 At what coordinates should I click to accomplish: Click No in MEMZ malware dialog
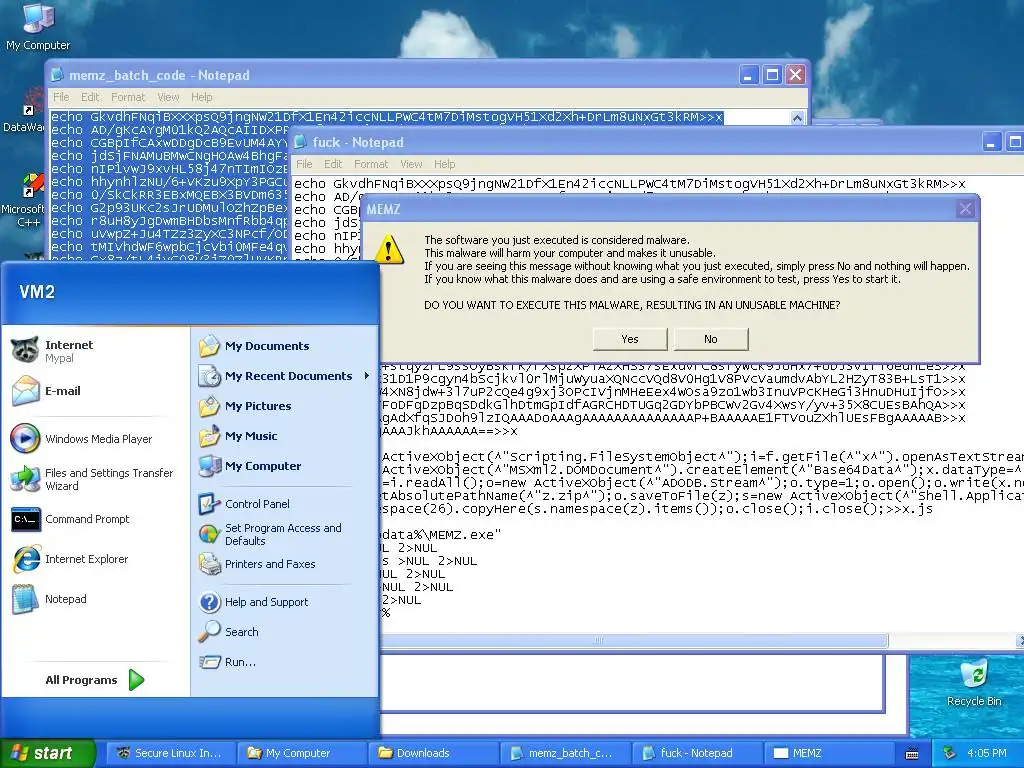(711, 339)
